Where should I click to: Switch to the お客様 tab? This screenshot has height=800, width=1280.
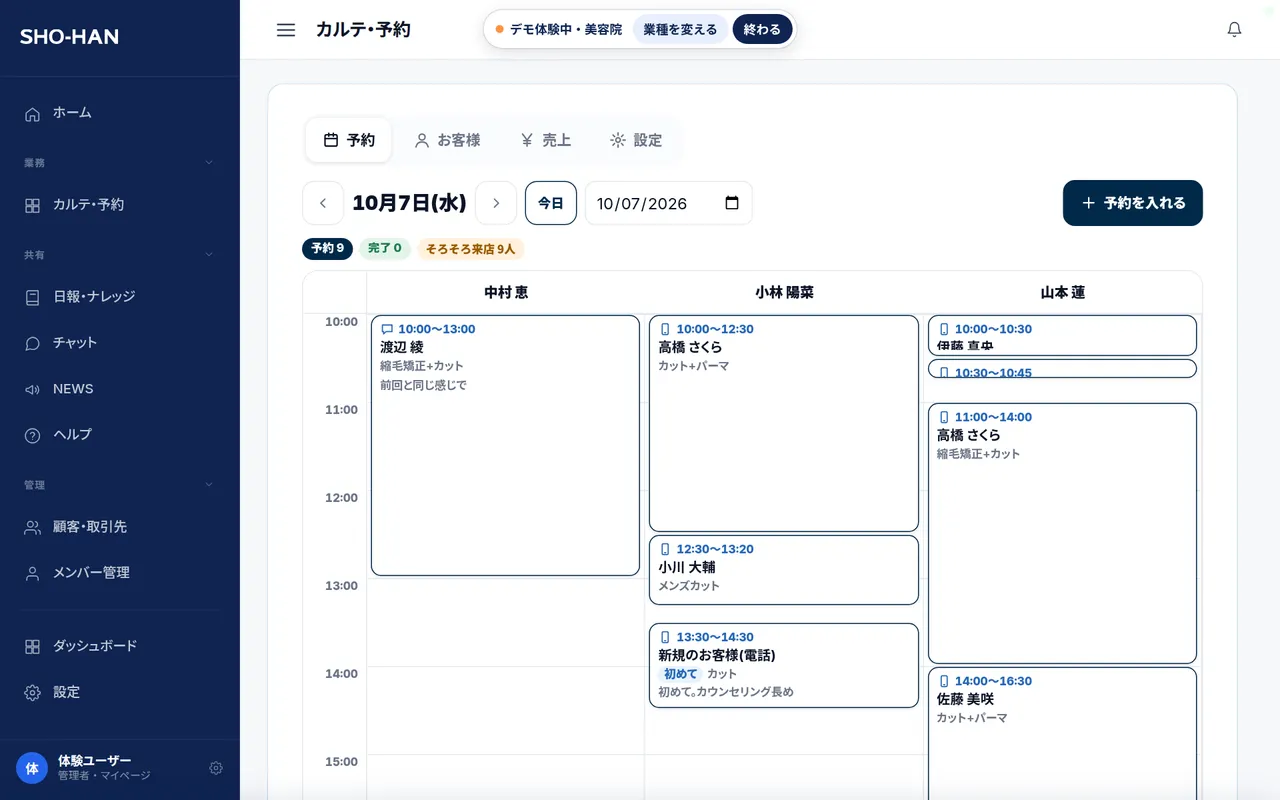pos(447,140)
